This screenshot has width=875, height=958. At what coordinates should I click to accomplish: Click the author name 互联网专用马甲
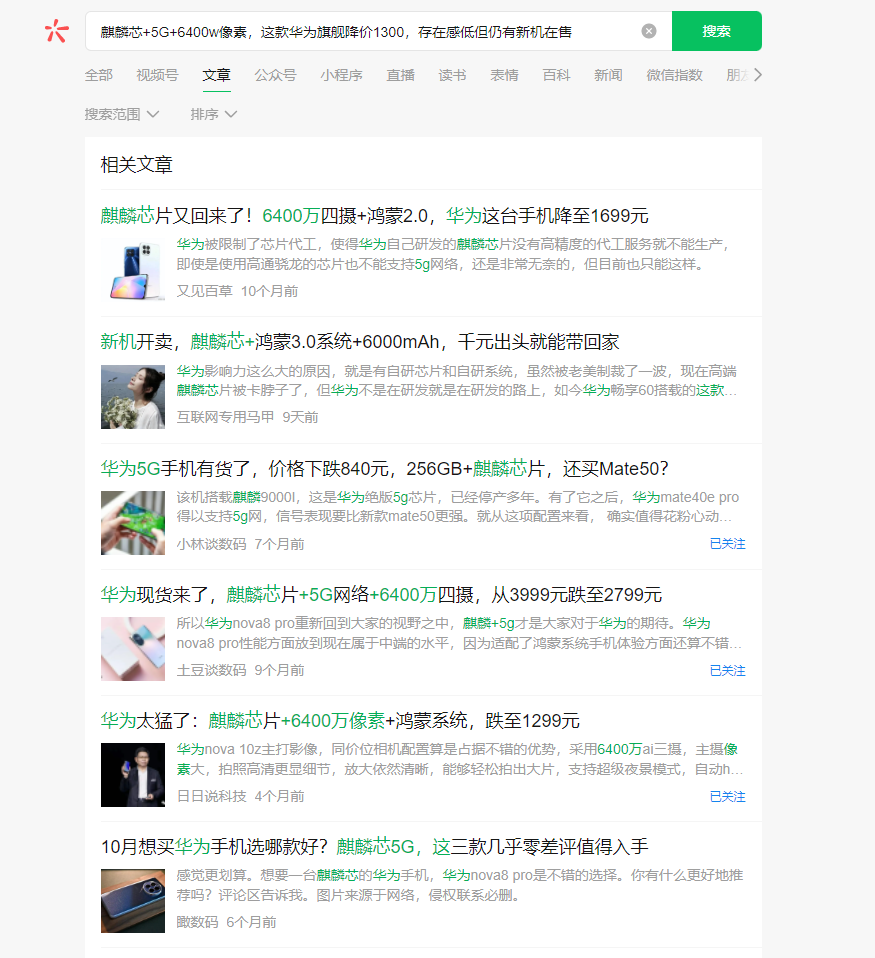point(225,417)
